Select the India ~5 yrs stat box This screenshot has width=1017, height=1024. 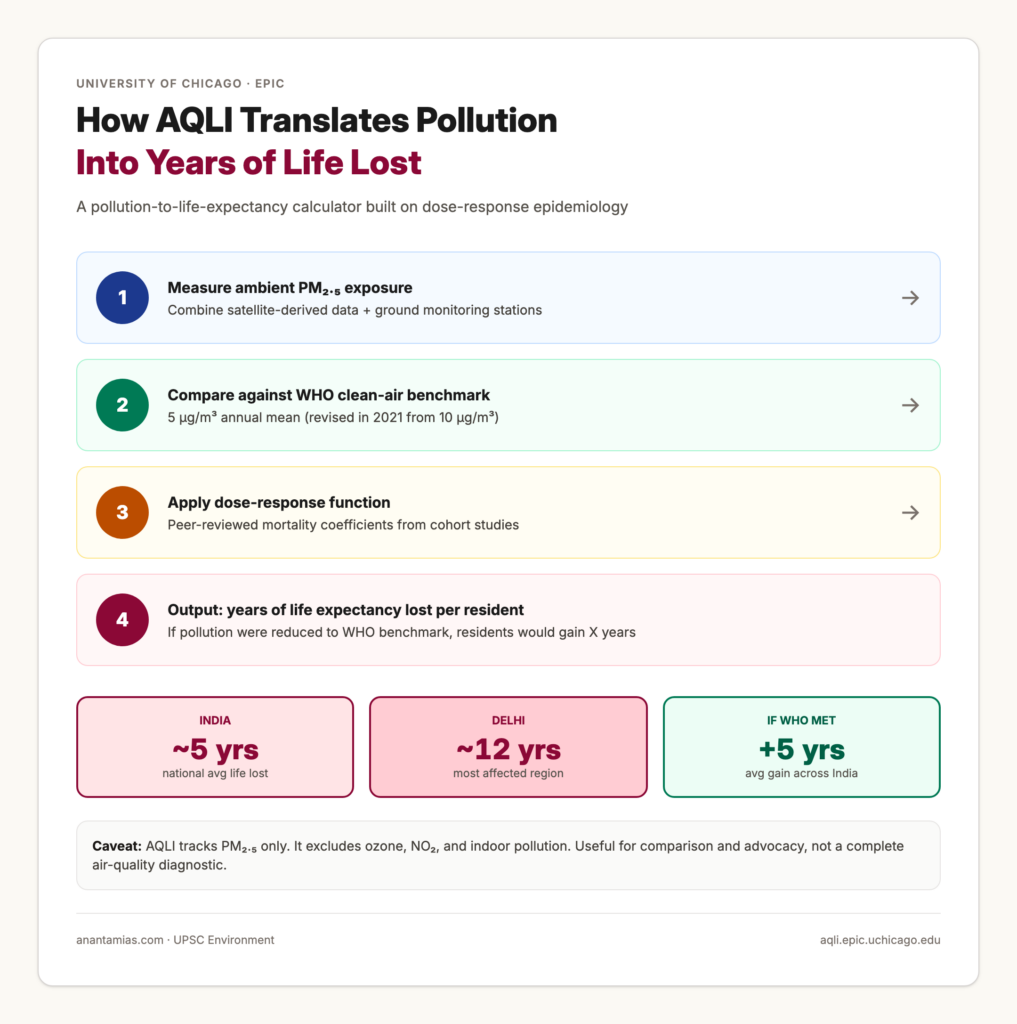(215, 746)
